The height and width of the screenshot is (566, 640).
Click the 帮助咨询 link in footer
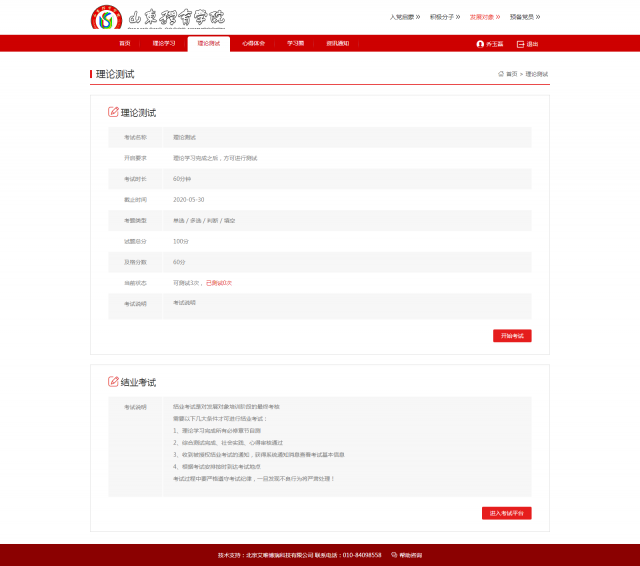point(410,554)
